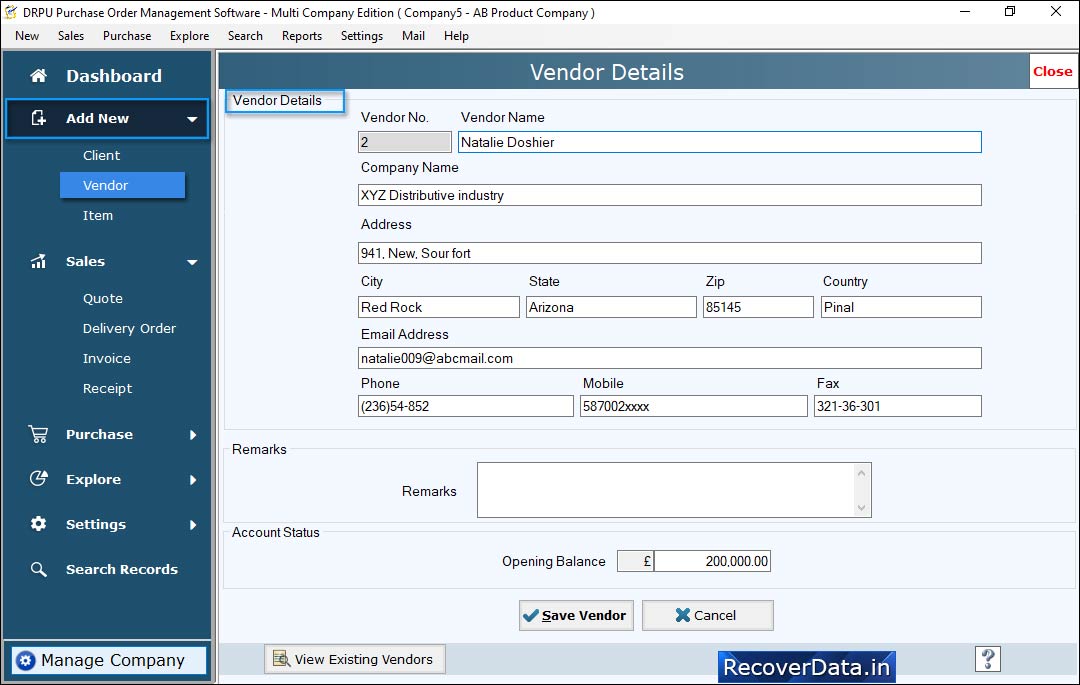Screen dimensions: 1080x685
Task: Click the Vendor No. field
Action: (x=404, y=142)
